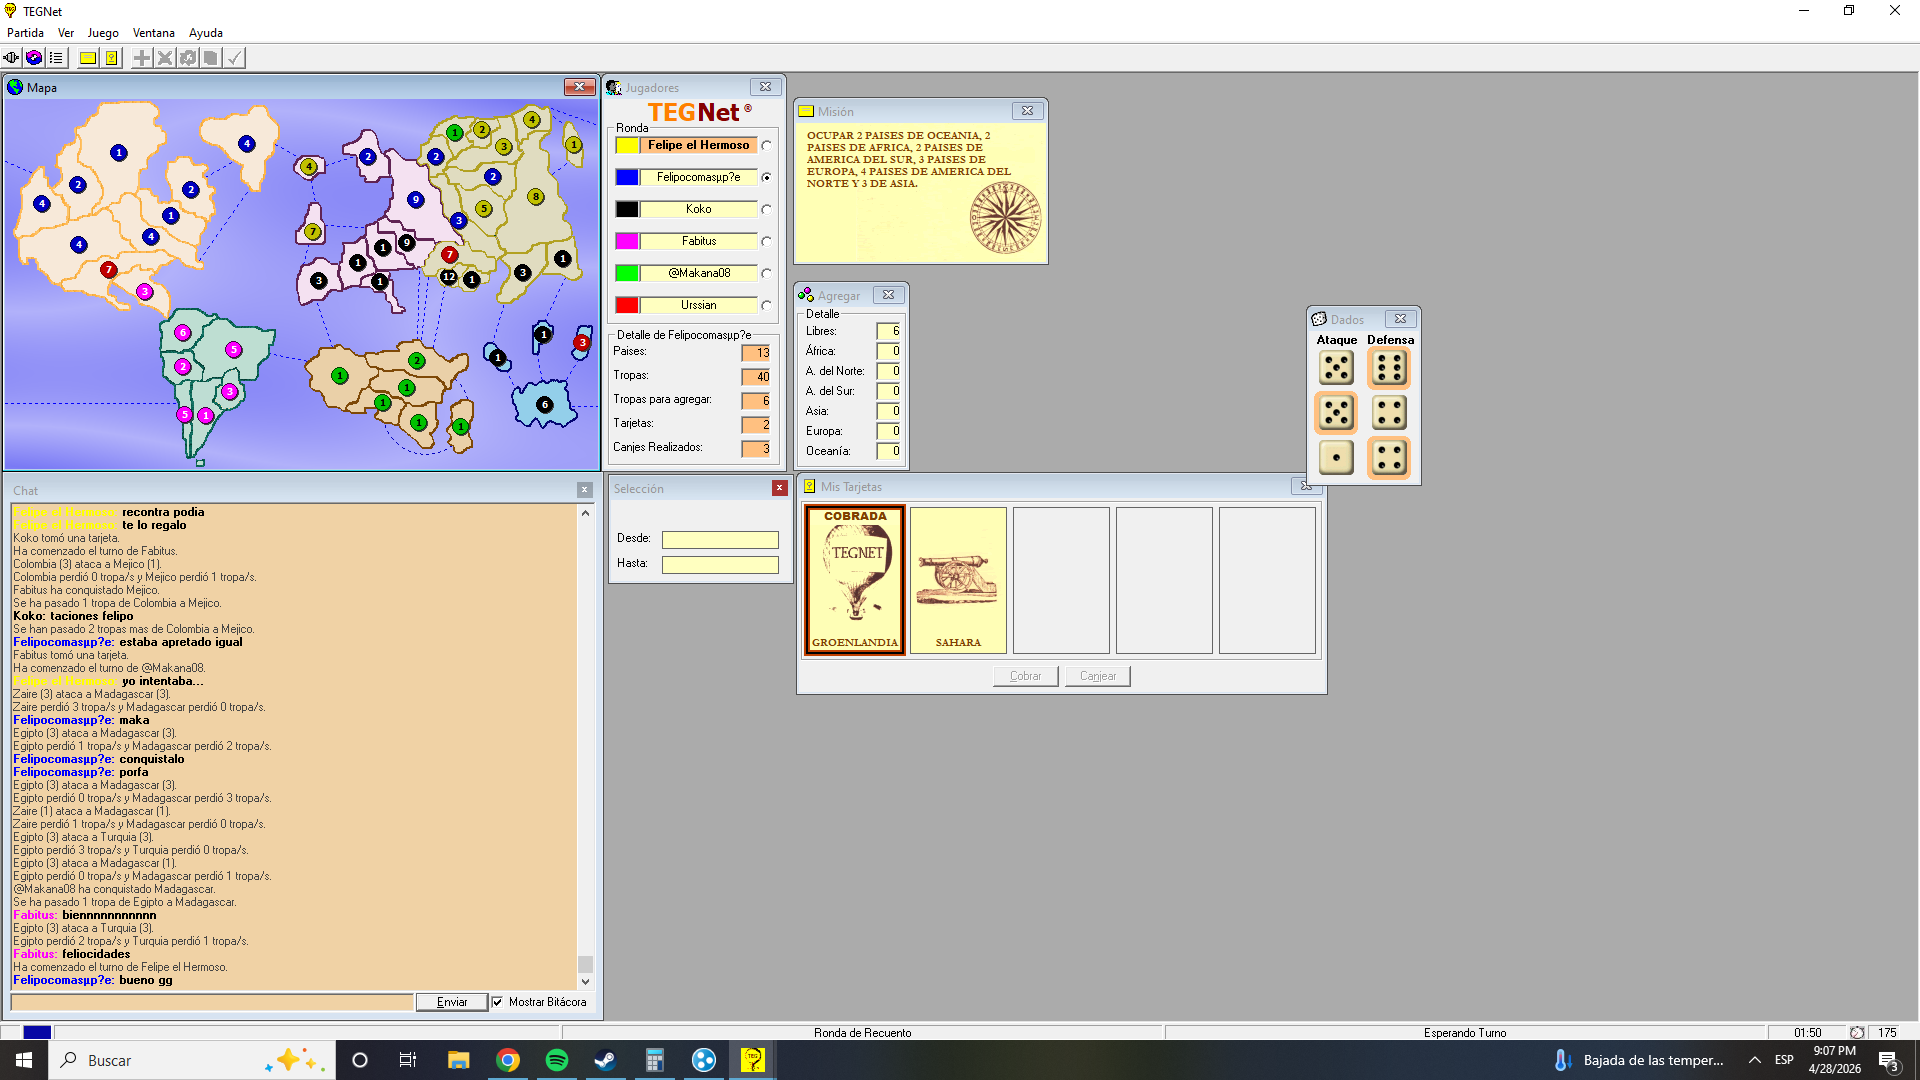The height and width of the screenshot is (1080, 1920).
Task: Click the Canjear button
Action: click(x=1097, y=676)
